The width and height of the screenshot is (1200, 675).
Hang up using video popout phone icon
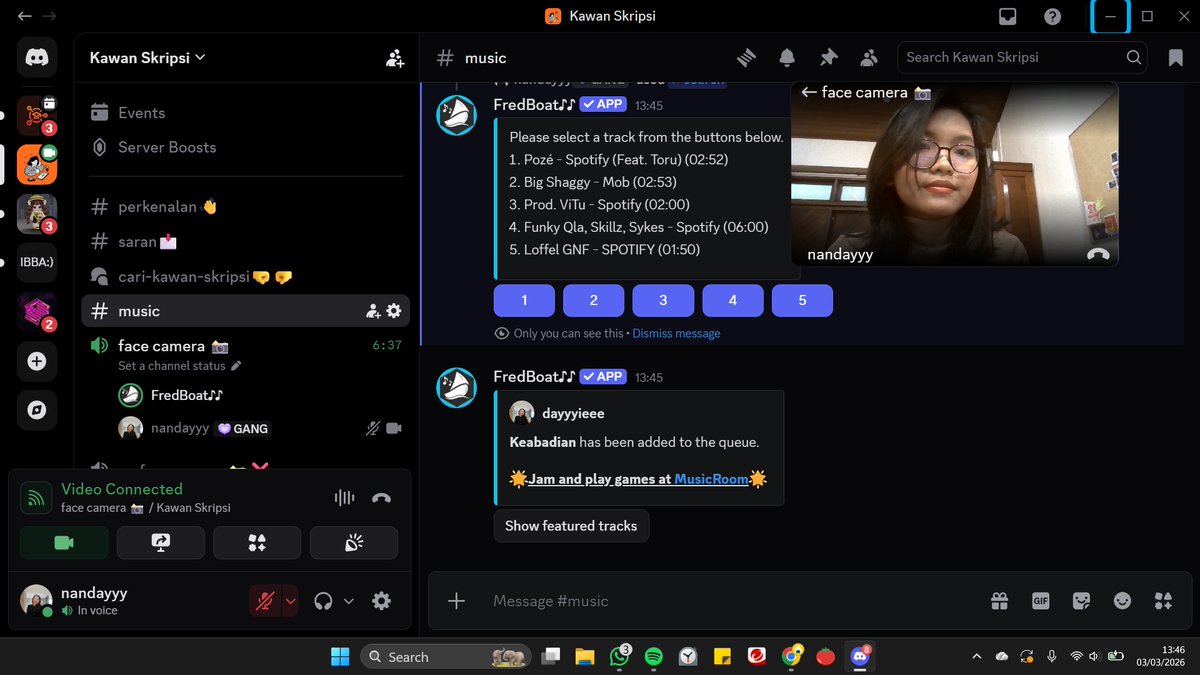[x=1098, y=254]
